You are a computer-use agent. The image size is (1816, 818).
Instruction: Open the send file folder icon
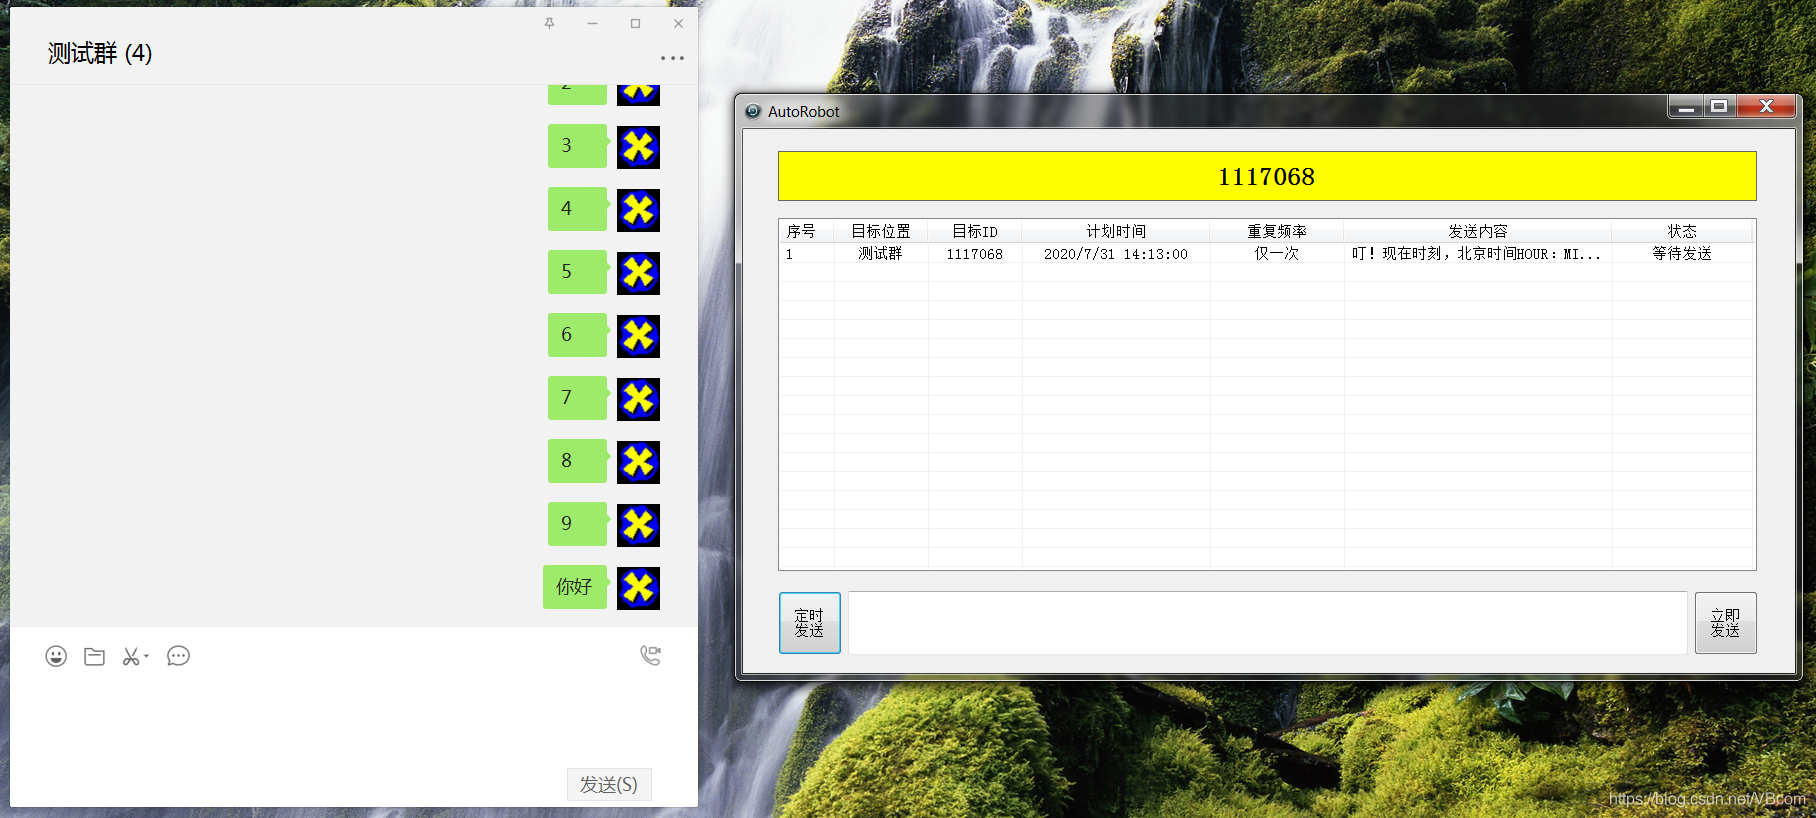pos(95,656)
